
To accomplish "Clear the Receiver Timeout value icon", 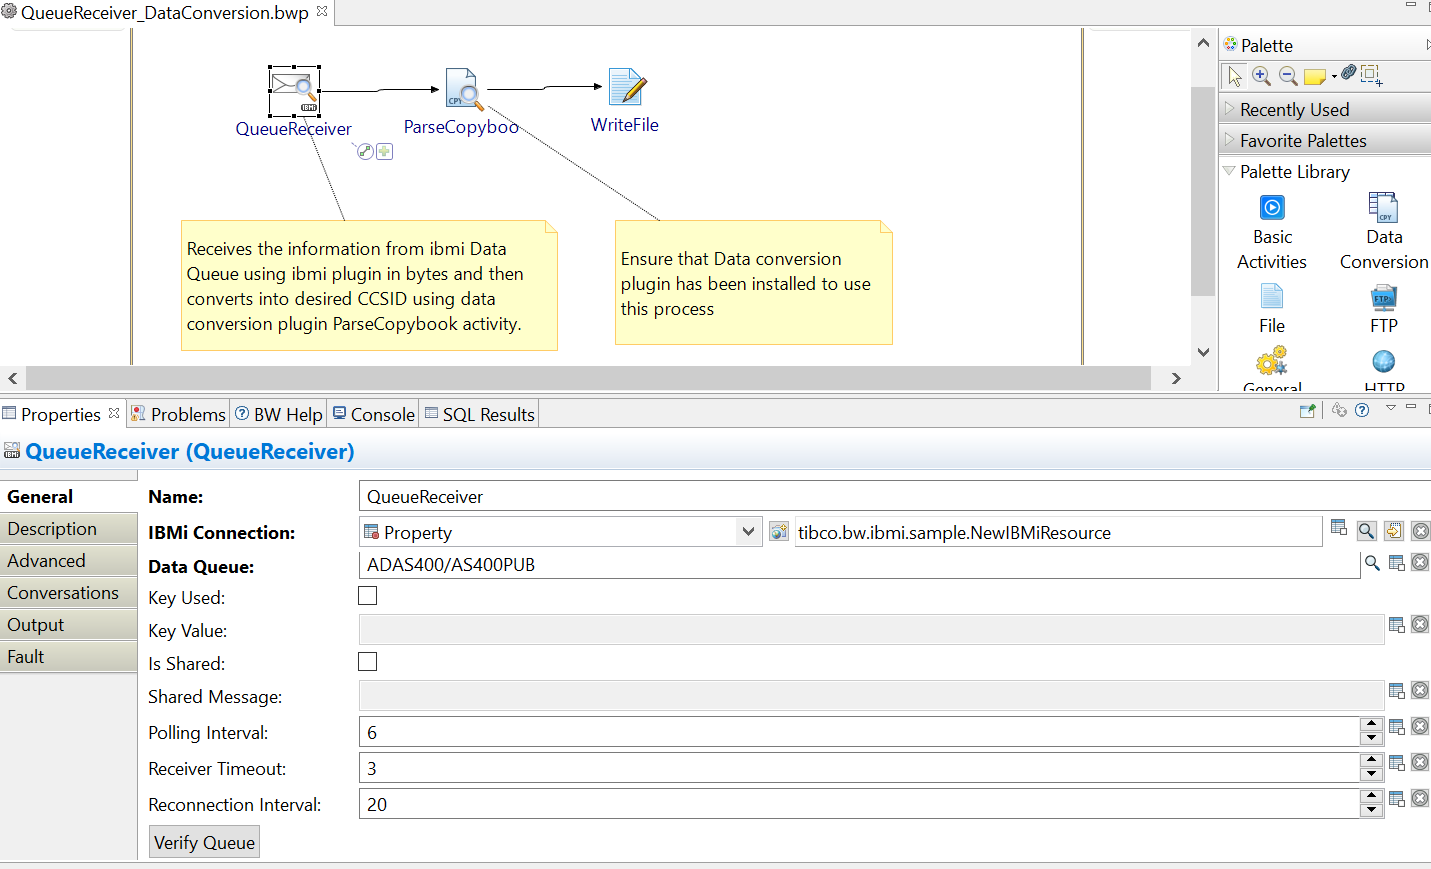I will click(x=1420, y=763).
